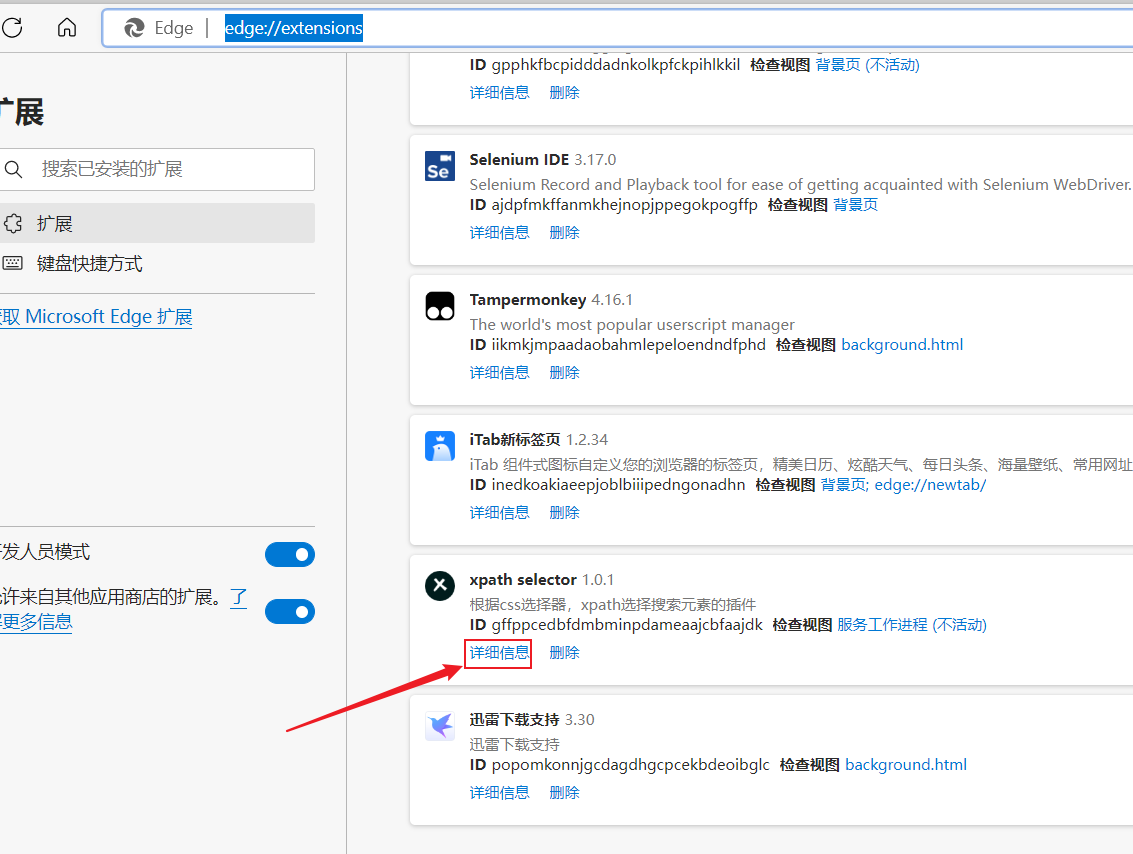Click the browser refresh icon
Image resolution: width=1133 pixels, height=854 pixels.
[x=12, y=27]
